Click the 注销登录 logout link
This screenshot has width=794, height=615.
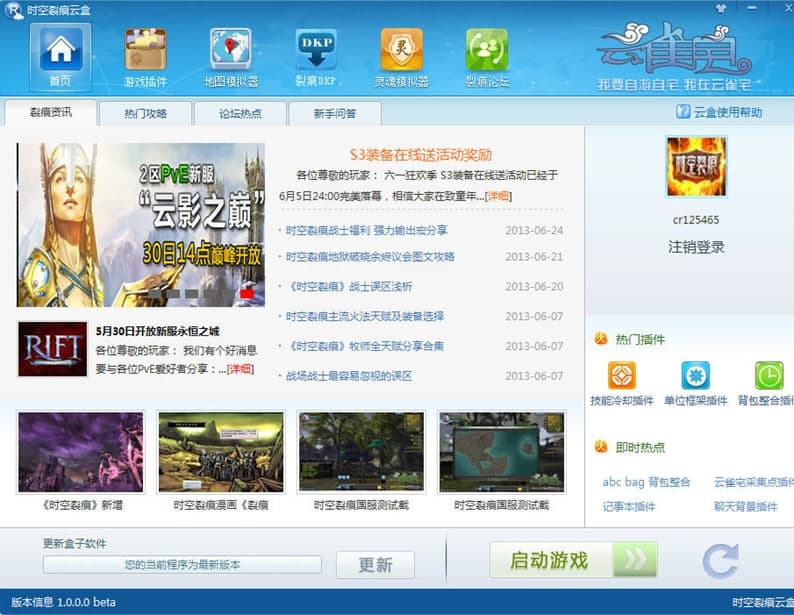[x=696, y=247]
